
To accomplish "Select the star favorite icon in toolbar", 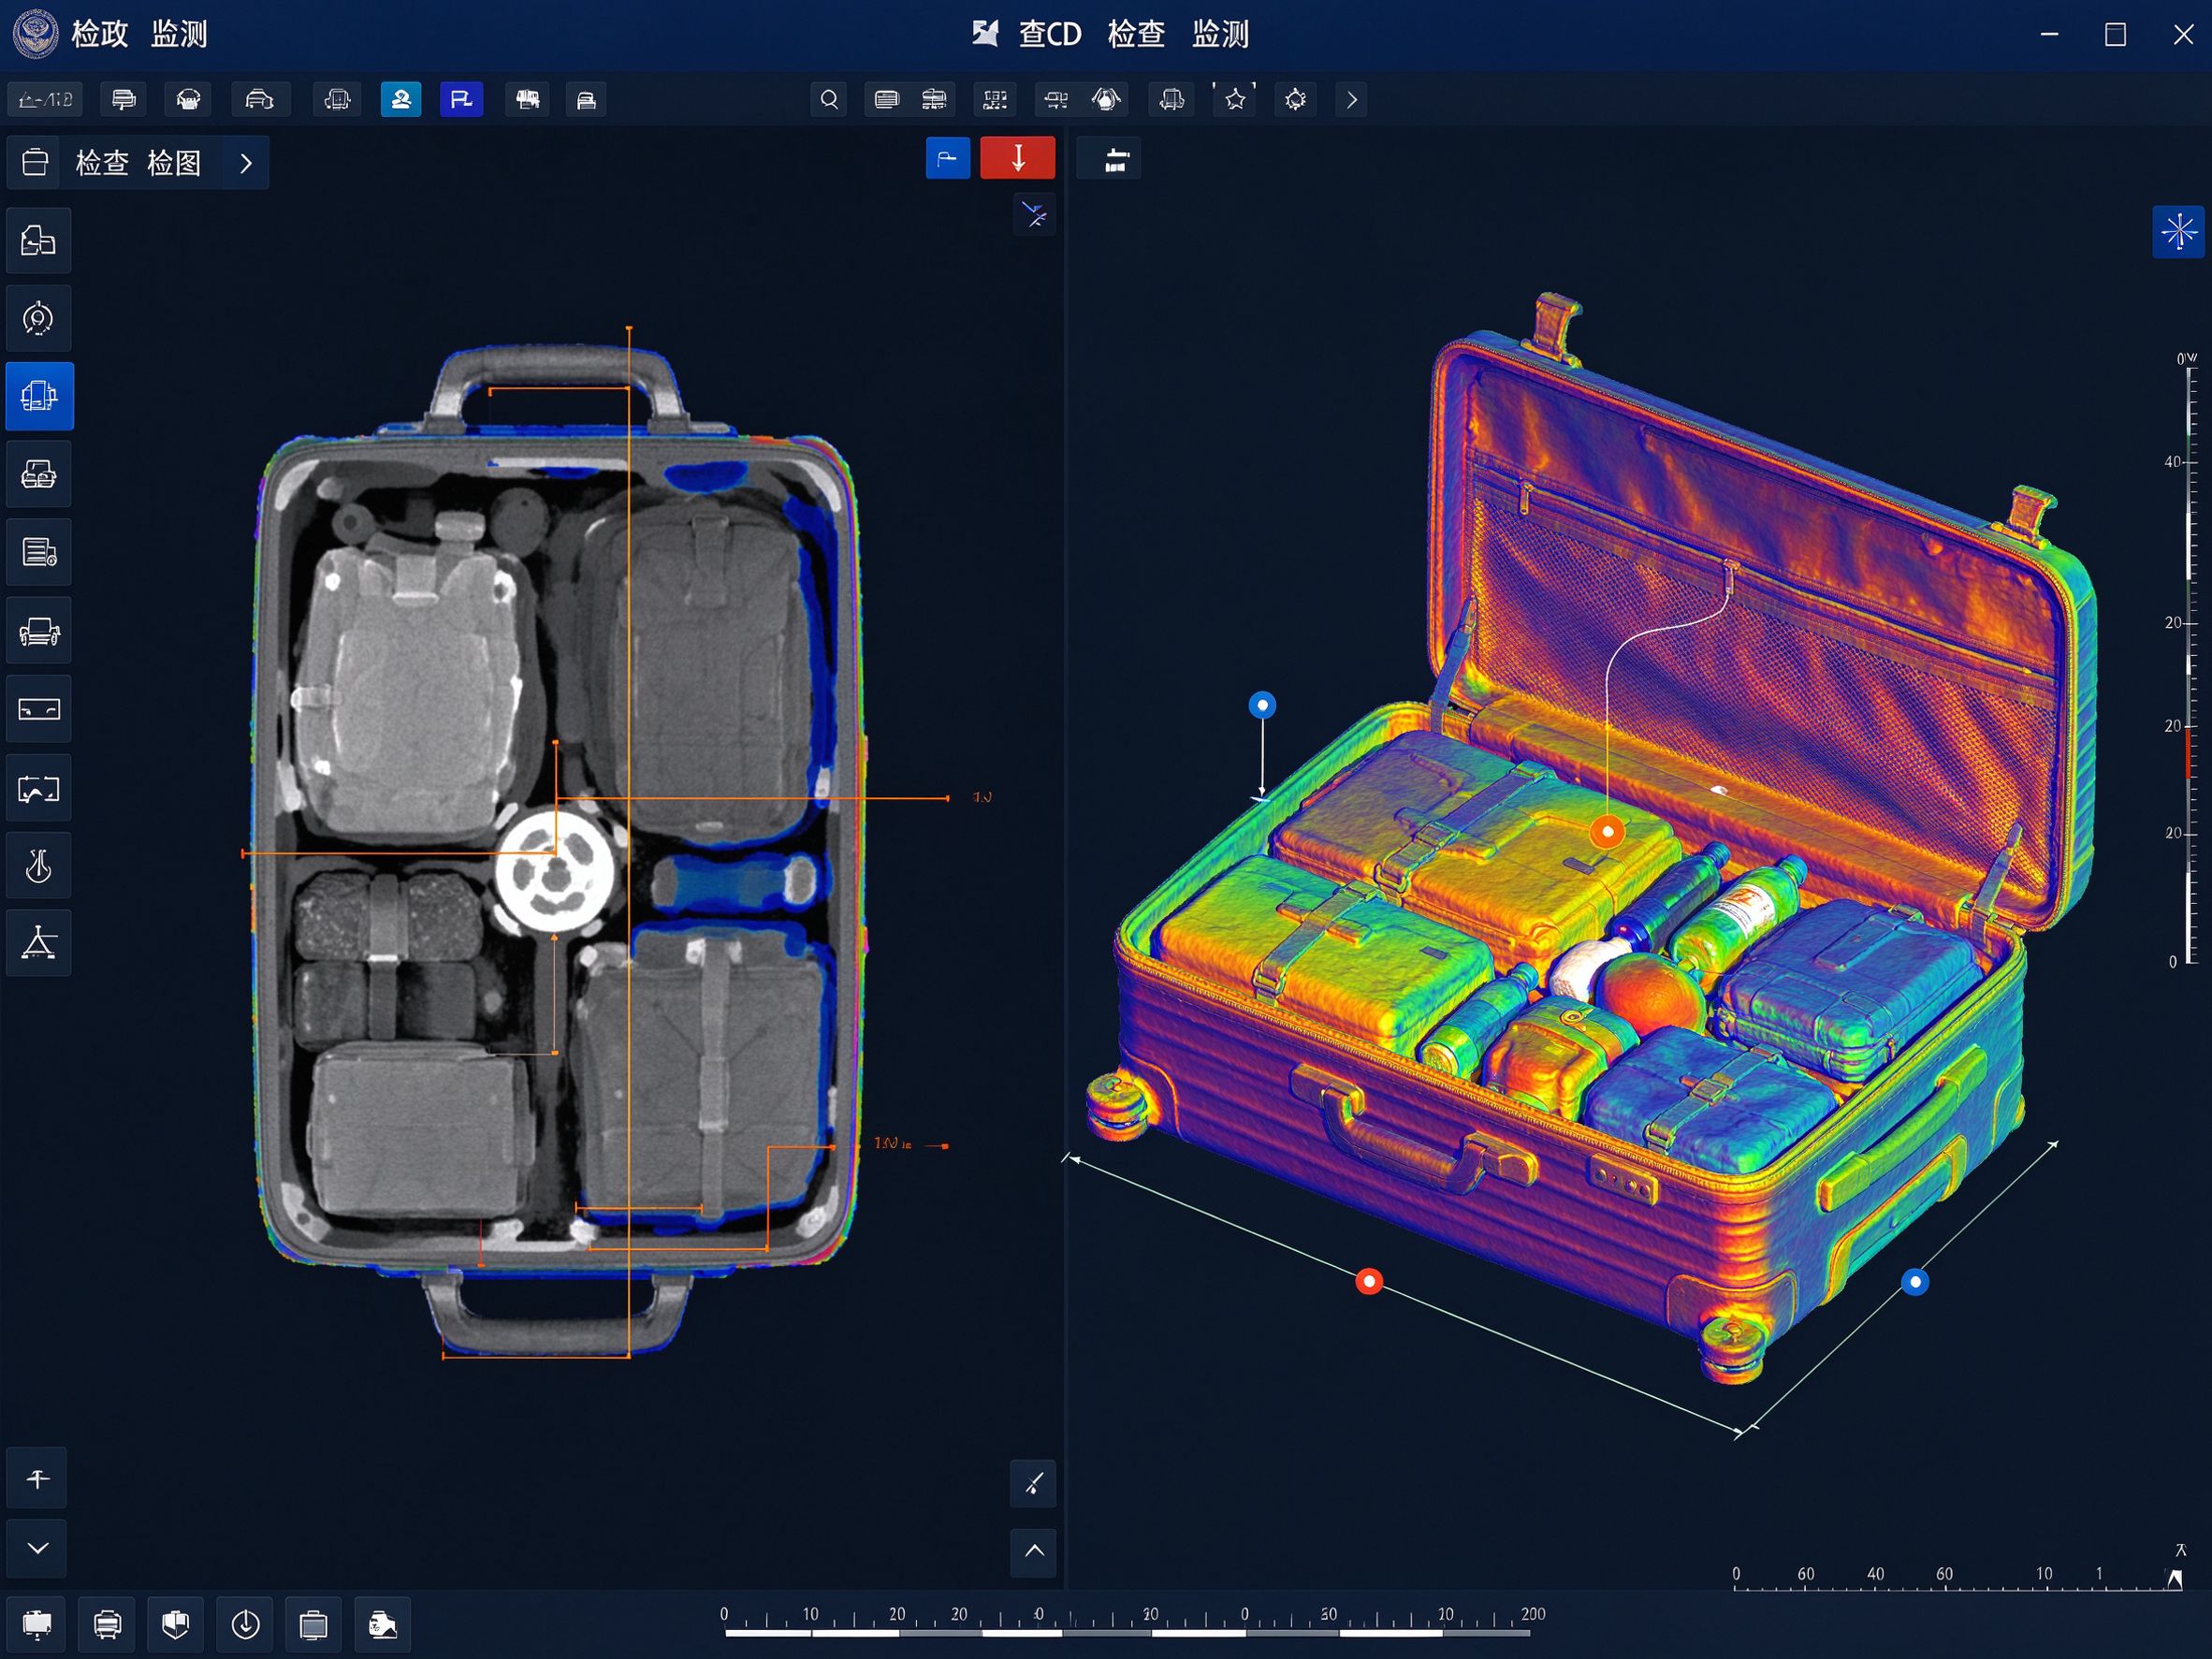I will pos(1235,99).
